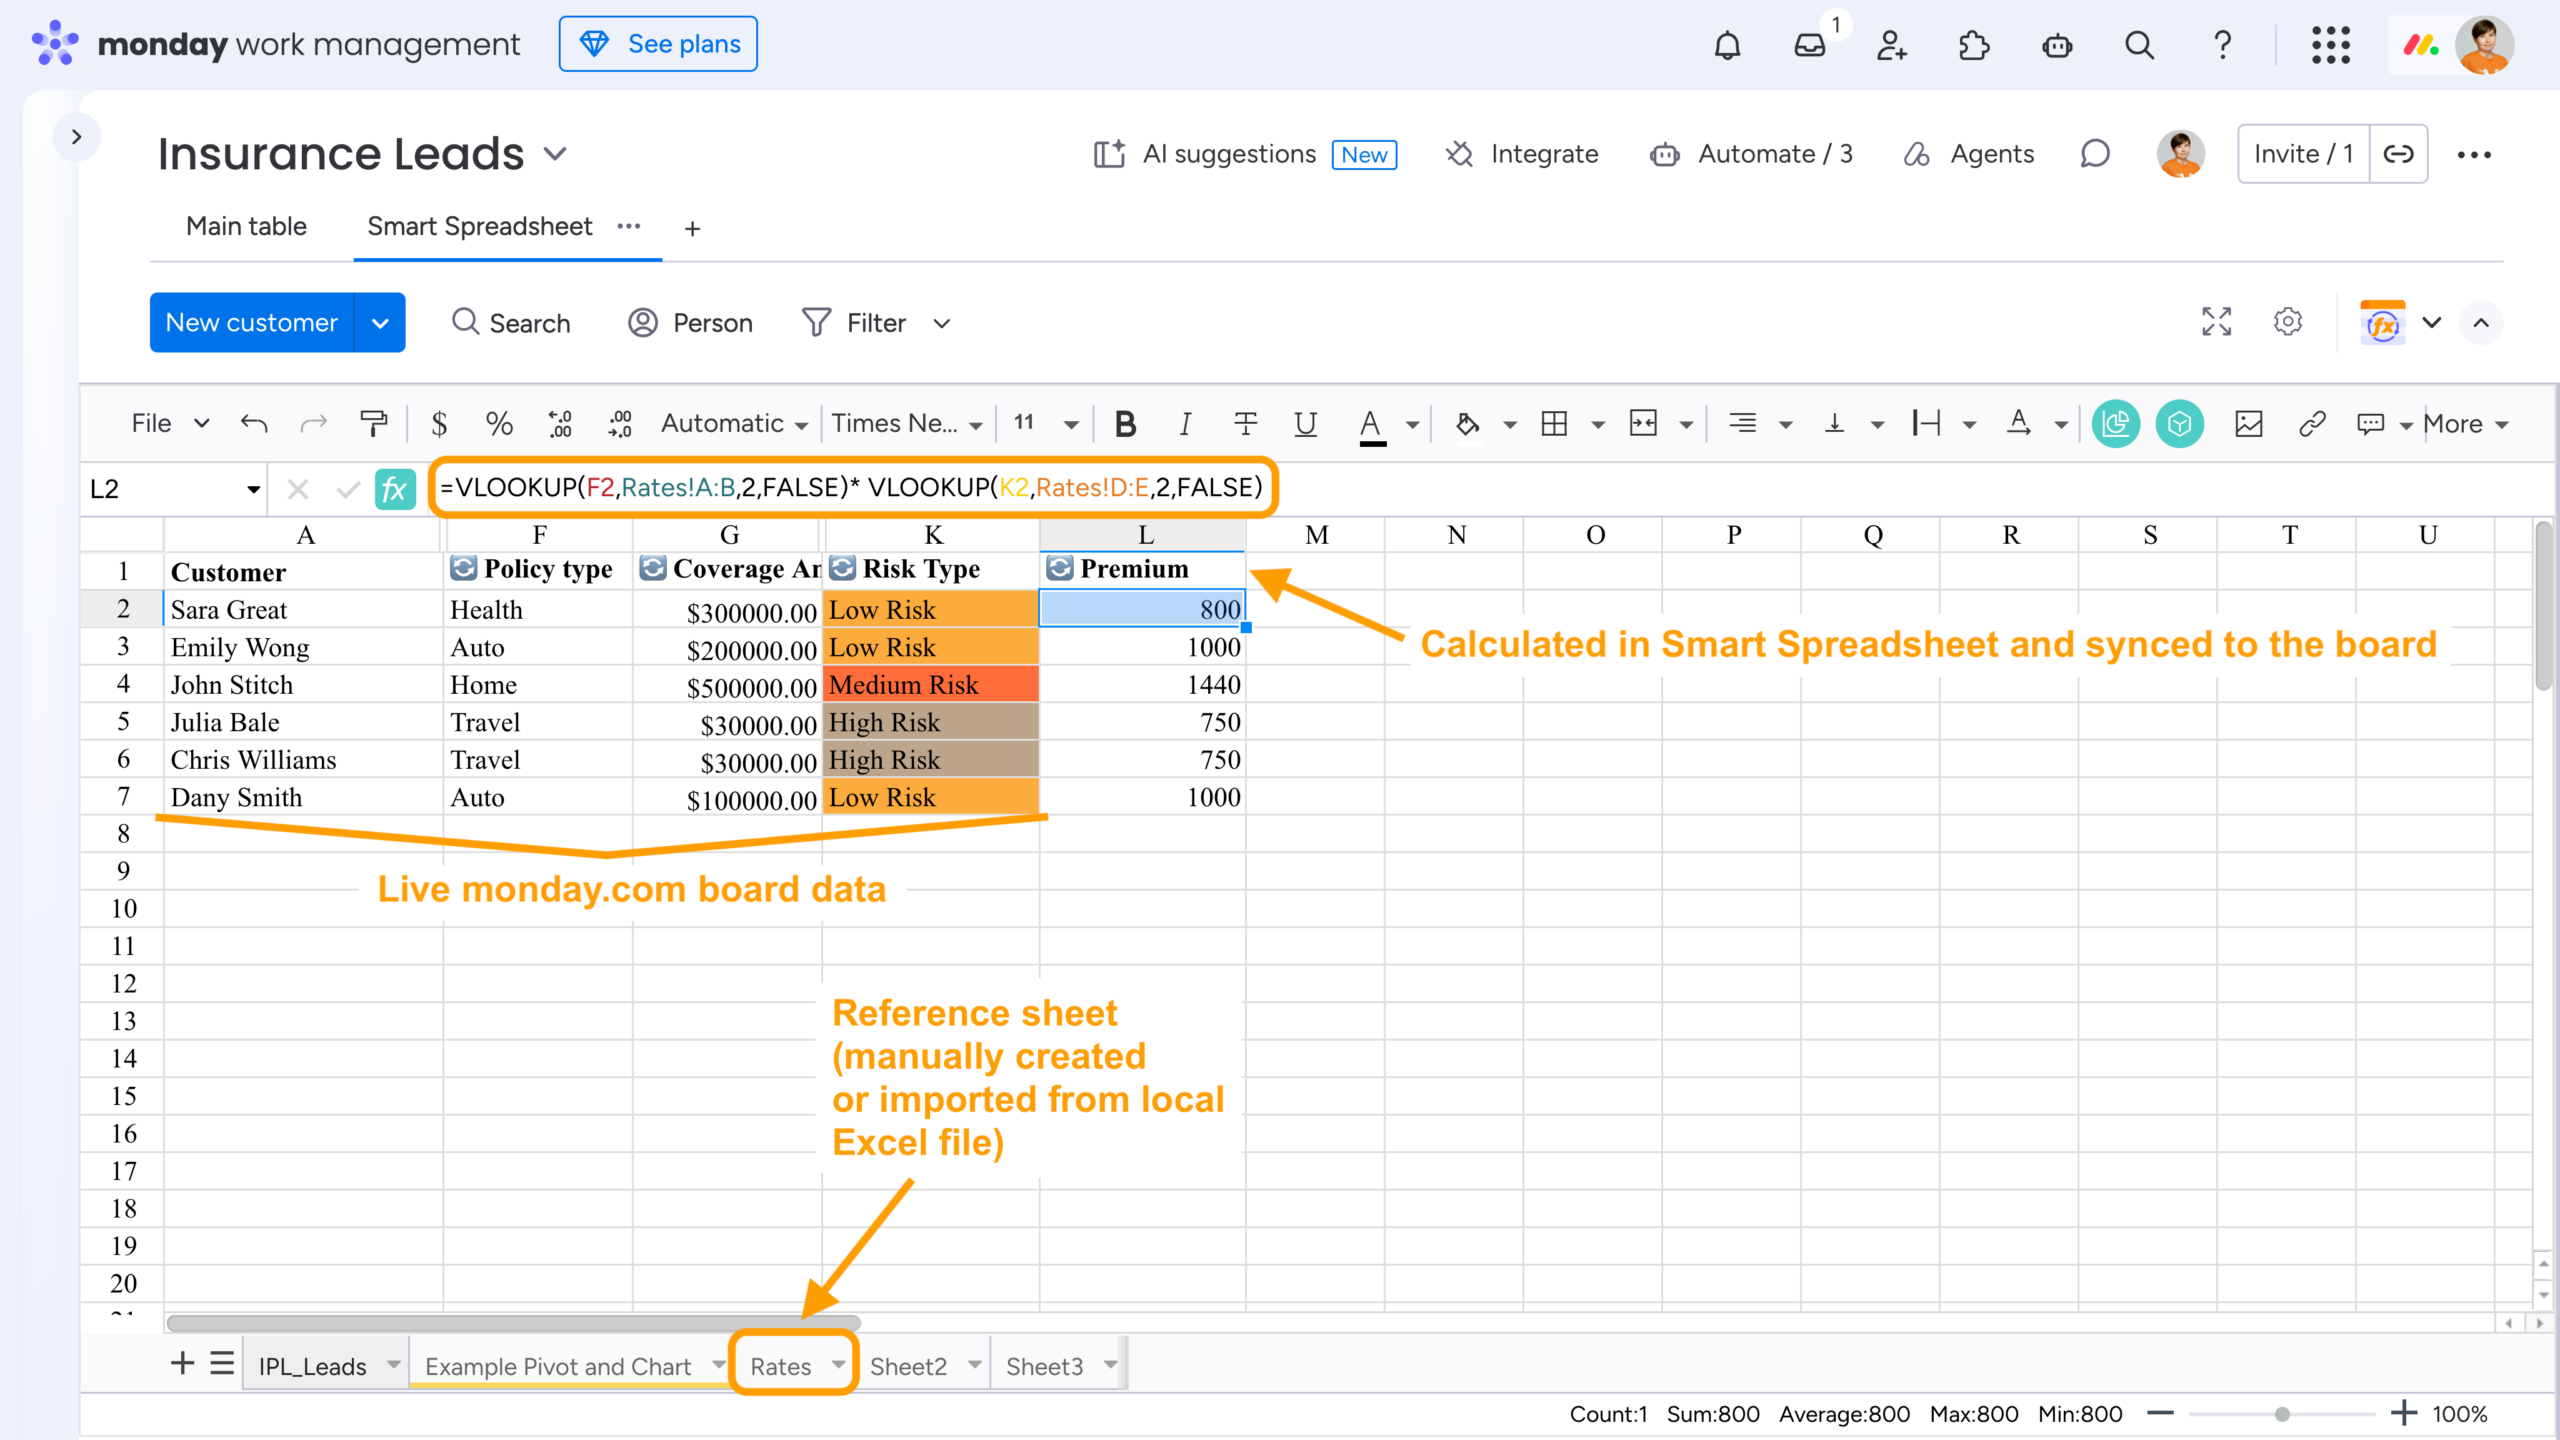Open the fill color bucket
This screenshot has width=2560, height=1440.
coord(1467,424)
